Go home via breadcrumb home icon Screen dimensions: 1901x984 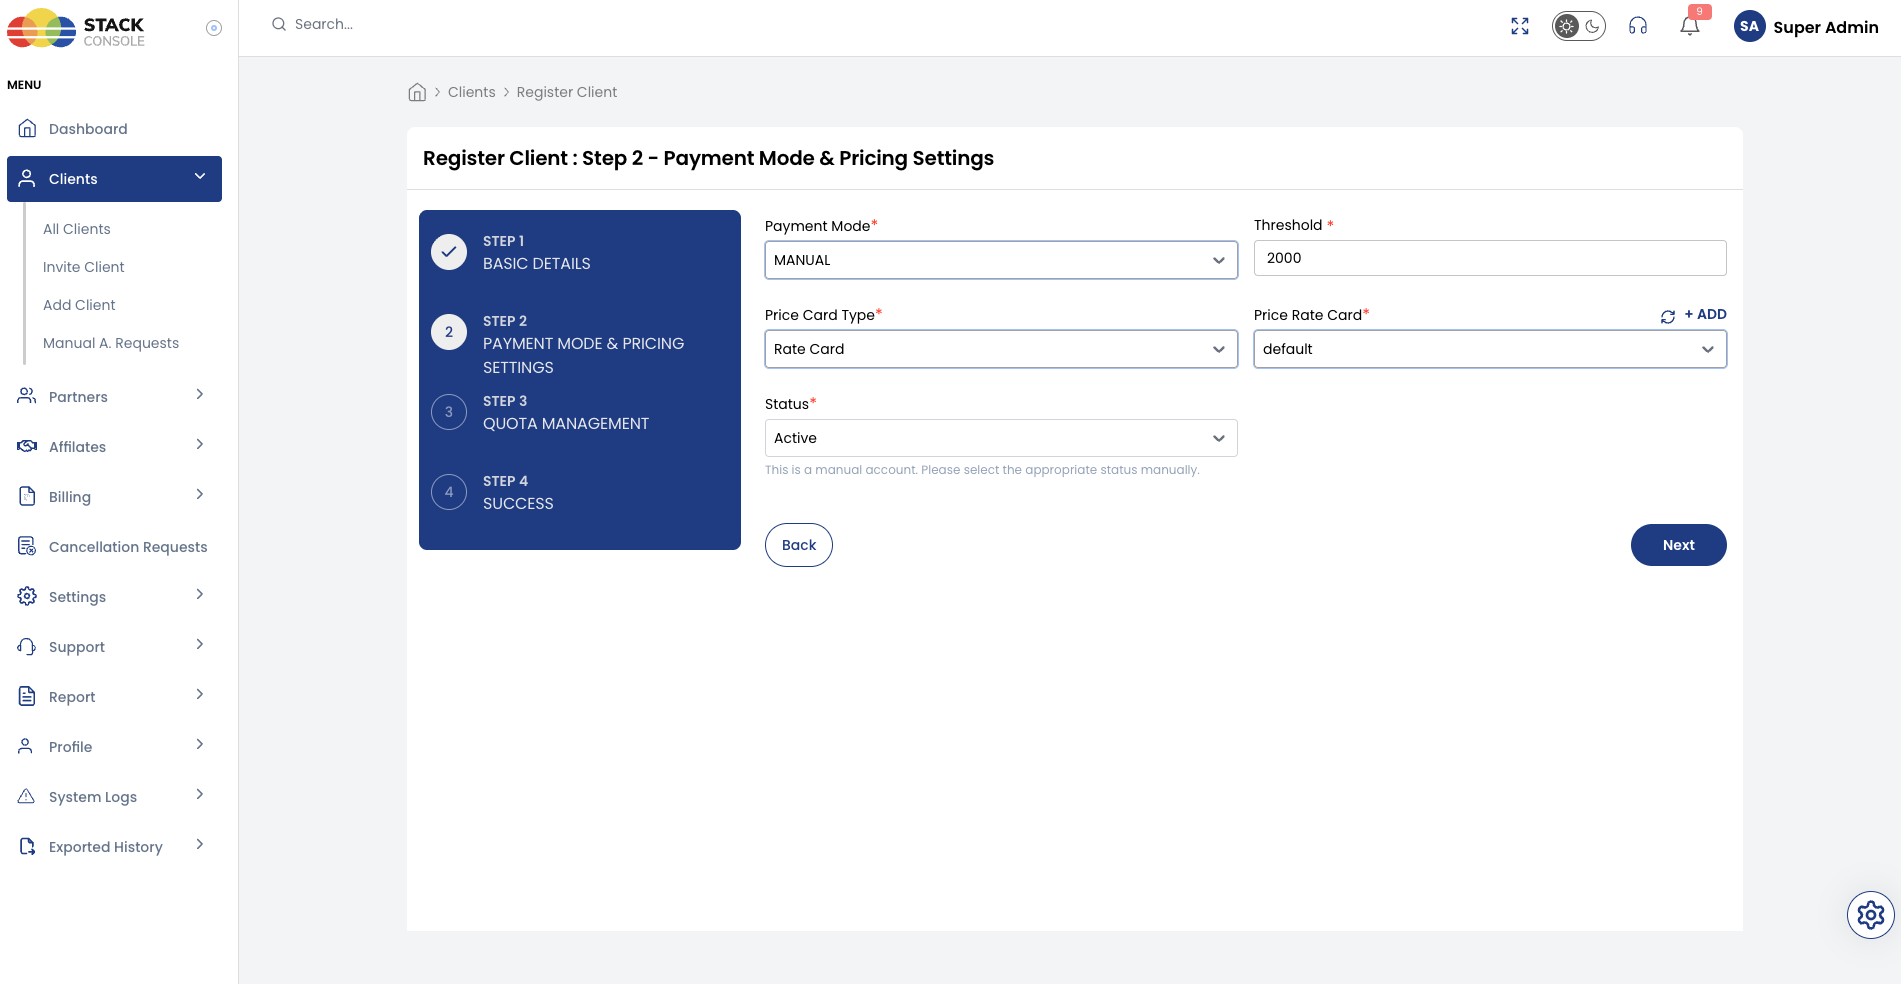[417, 92]
